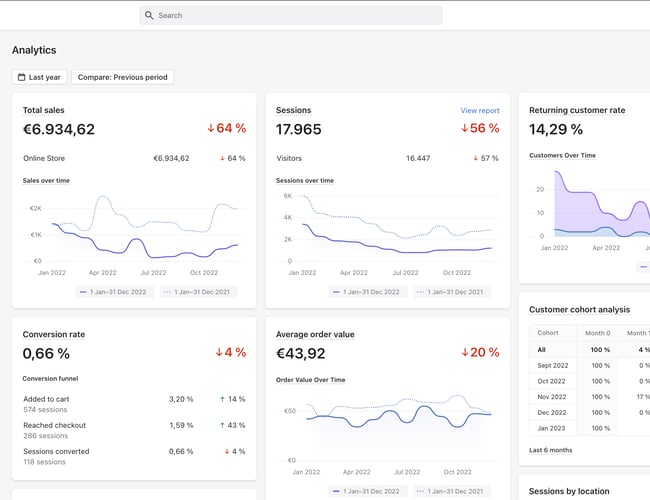
Task: Click the green up arrow for Added to cart
Action: coord(222,399)
